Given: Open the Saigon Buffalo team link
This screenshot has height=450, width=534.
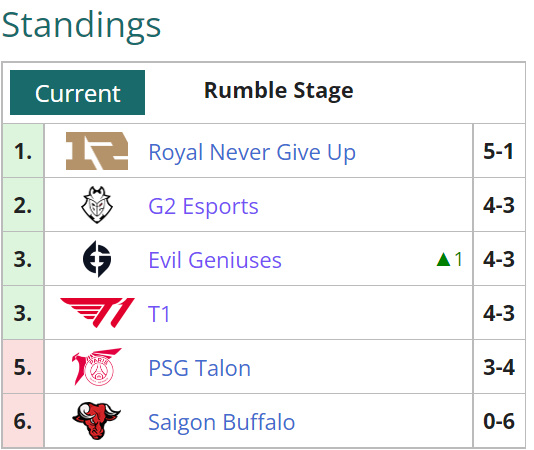Looking at the screenshot, I should [x=222, y=422].
